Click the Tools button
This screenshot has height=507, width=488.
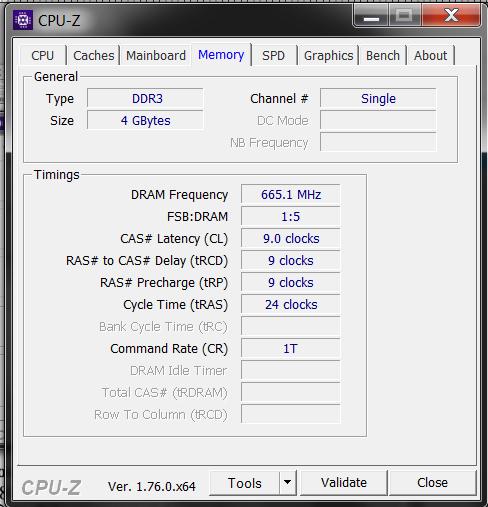point(245,483)
